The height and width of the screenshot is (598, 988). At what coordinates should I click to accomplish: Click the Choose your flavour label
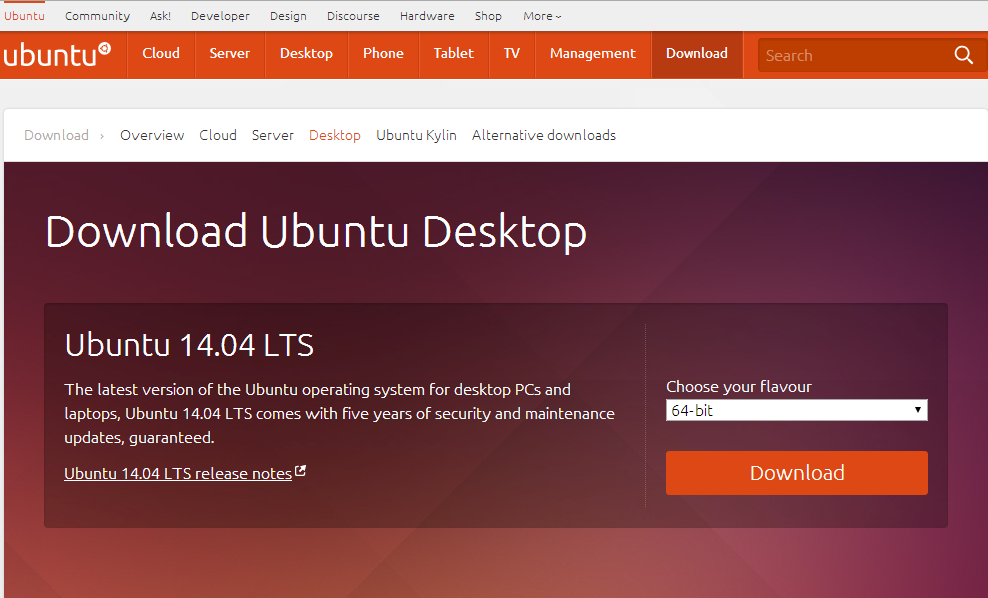739,386
